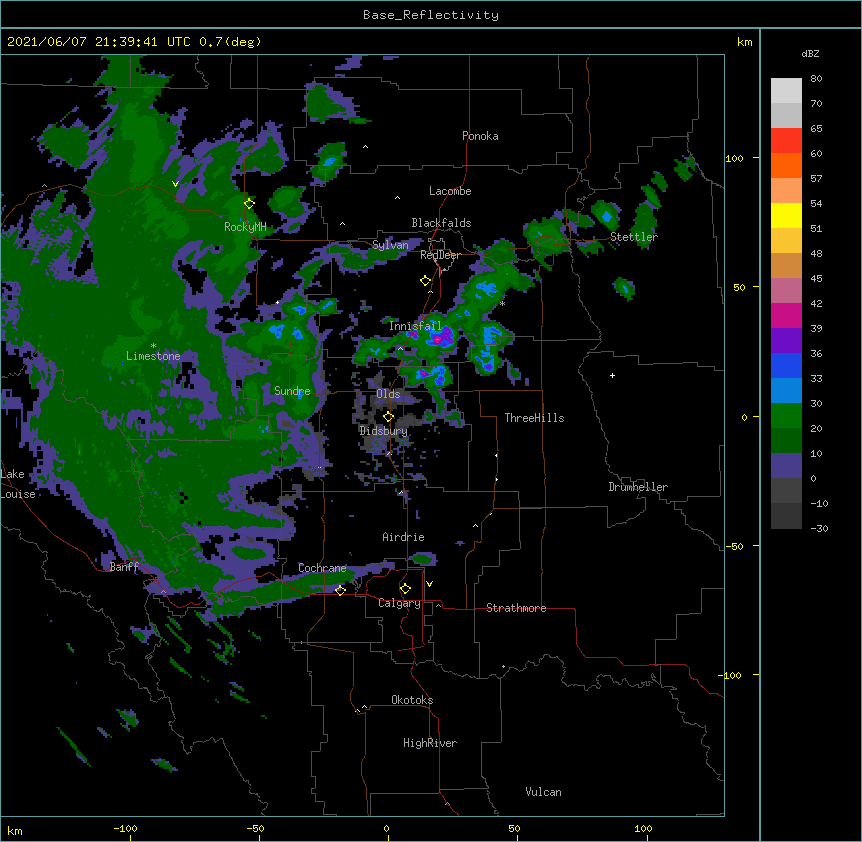The height and width of the screenshot is (842, 862).
Task: Click the light blue legend swatch between 33 and 30
Action: (786, 391)
